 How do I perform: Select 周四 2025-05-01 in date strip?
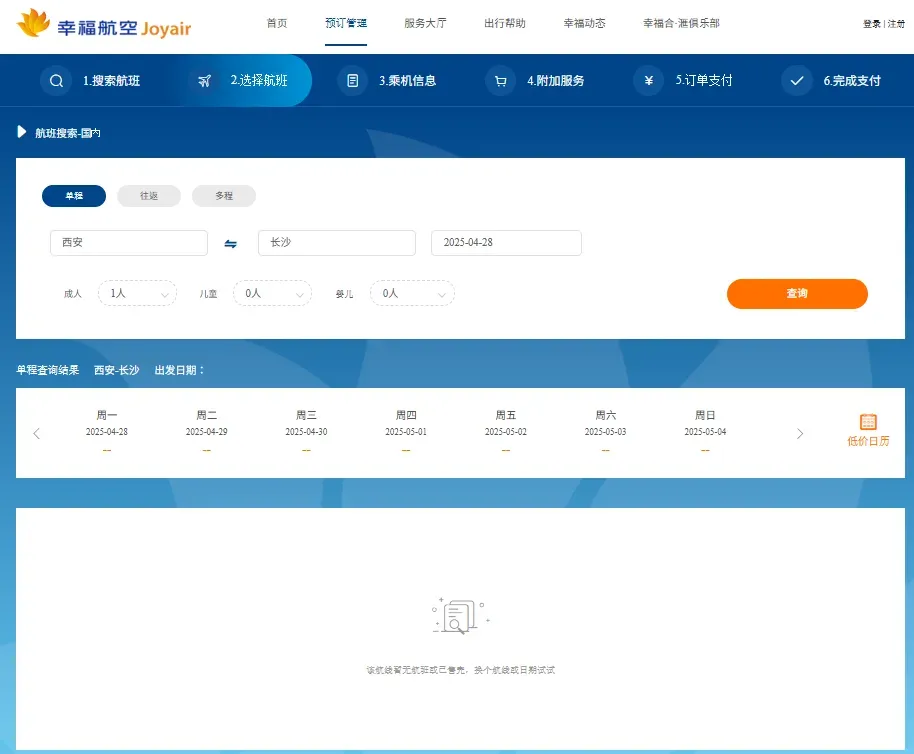pyautogui.click(x=406, y=432)
